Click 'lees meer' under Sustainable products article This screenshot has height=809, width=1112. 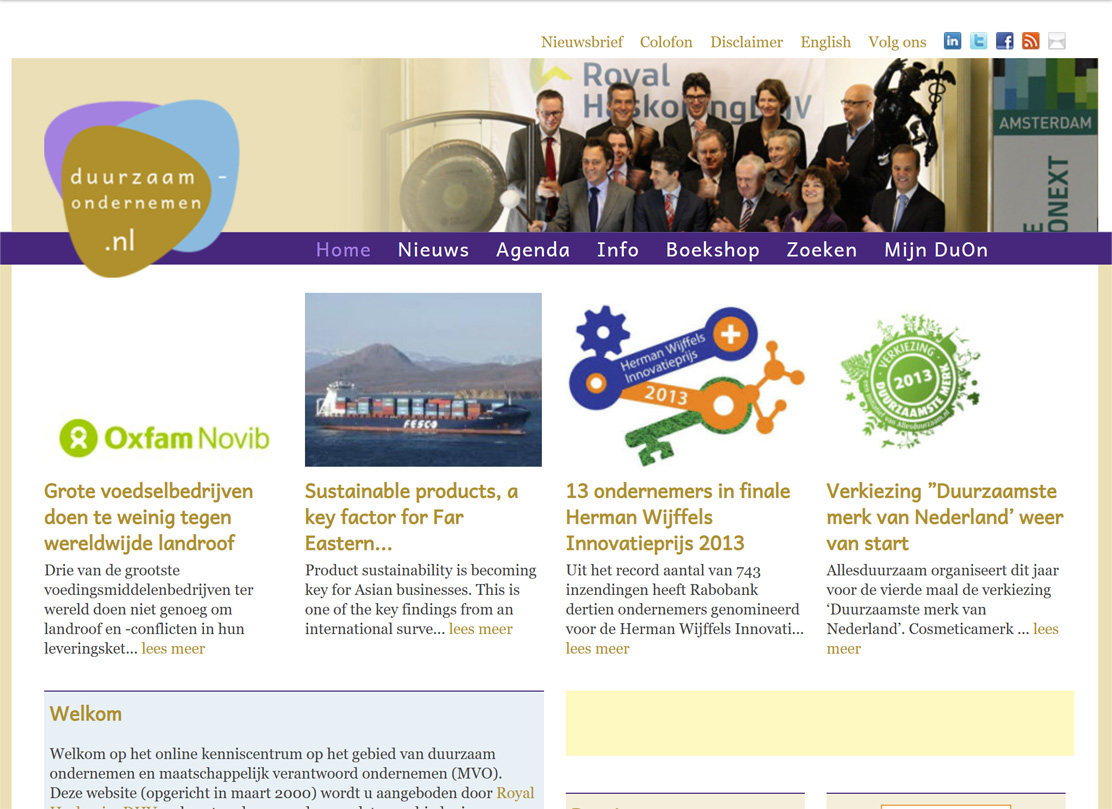coord(480,629)
